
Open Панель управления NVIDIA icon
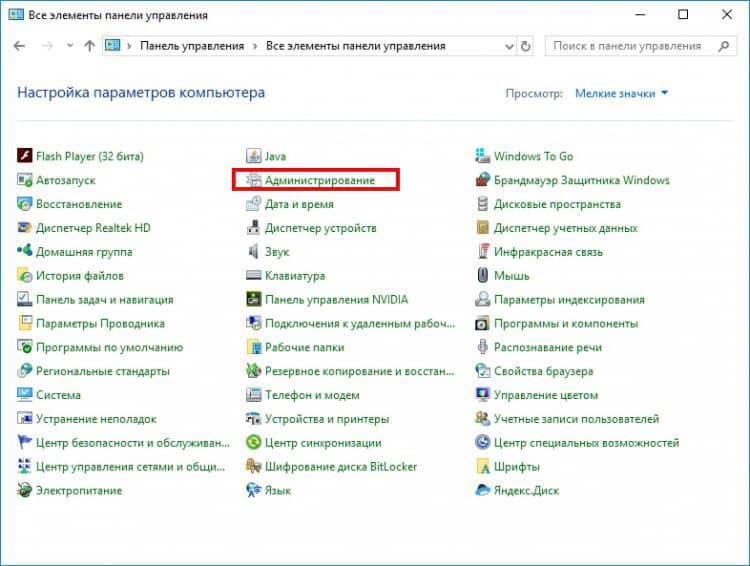(x=253, y=299)
